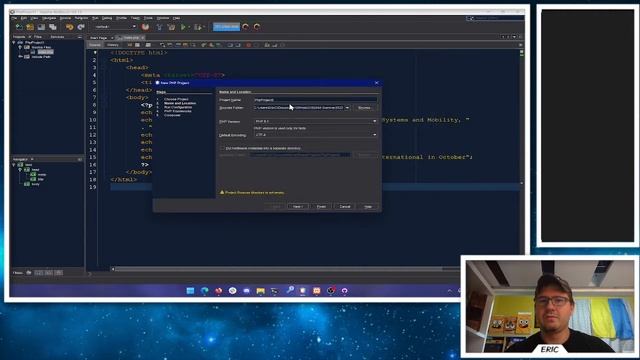
Task: Click the Debug Project icon
Action: click(x=198, y=27)
